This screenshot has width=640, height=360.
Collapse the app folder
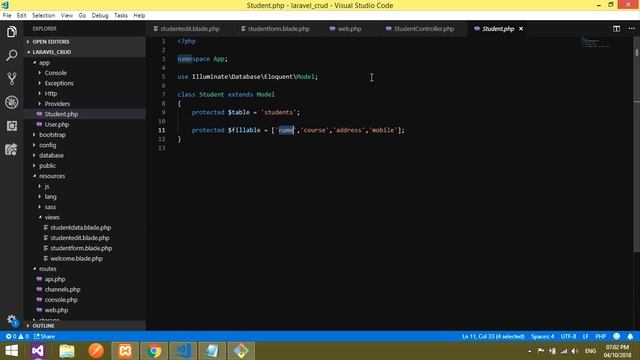(x=85, y=62)
